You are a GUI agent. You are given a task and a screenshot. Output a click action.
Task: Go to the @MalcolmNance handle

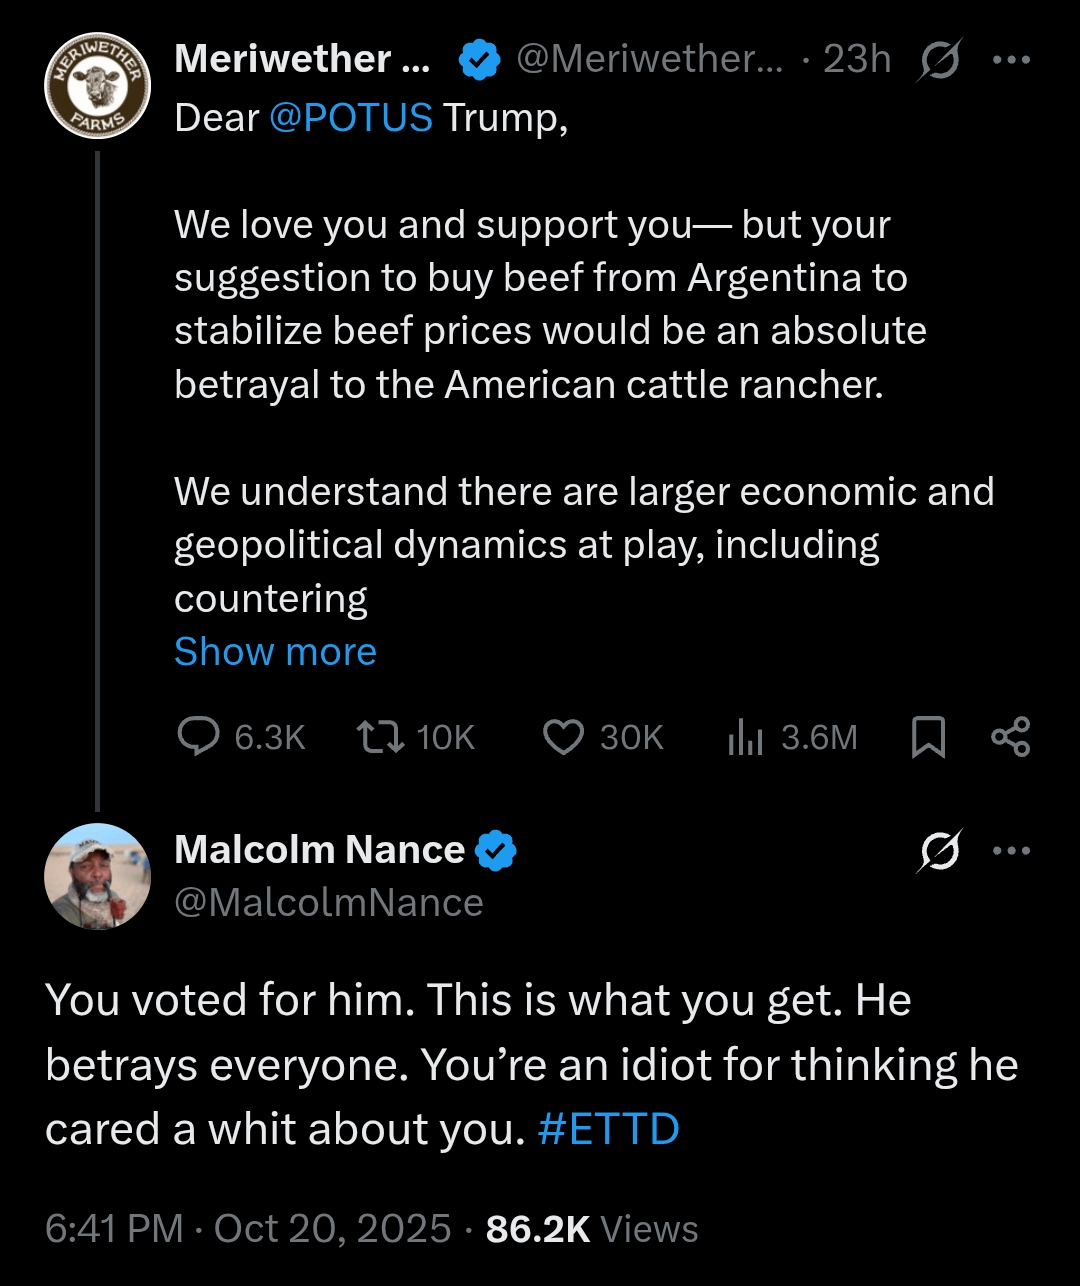(x=328, y=903)
